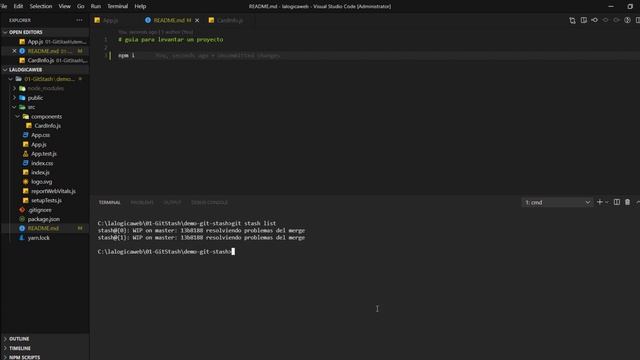Open the Help menu
This screenshot has height=360, width=640.
(x=140, y=6)
